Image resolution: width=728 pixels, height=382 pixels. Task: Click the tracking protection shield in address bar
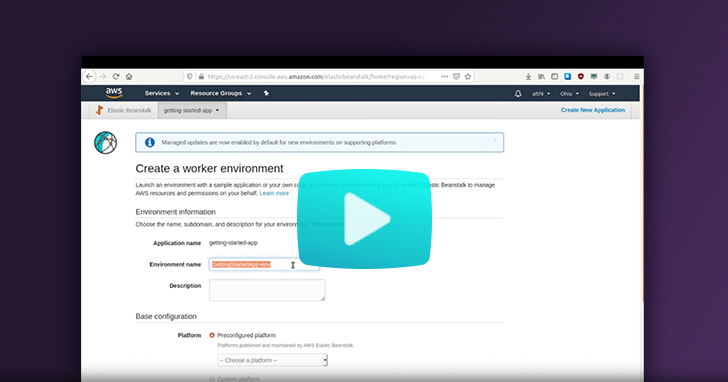coord(189,77)
